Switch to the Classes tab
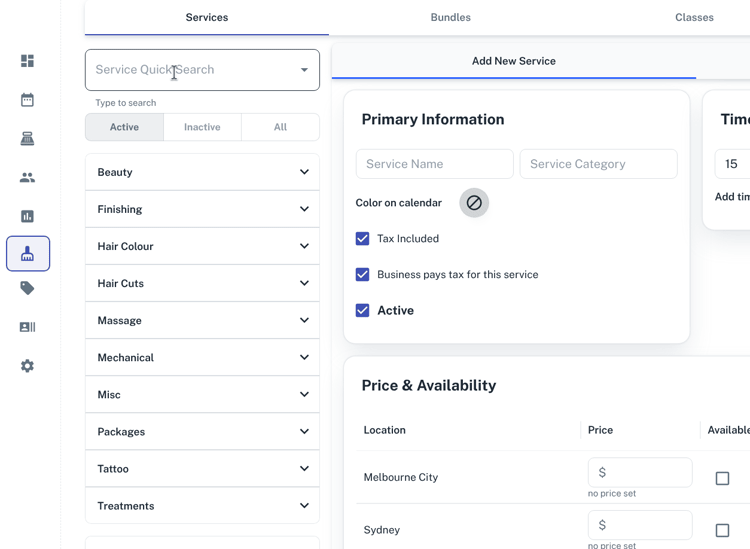Image resolution: width=750 pixels, height=549 pixels. (x=694, y=18)
